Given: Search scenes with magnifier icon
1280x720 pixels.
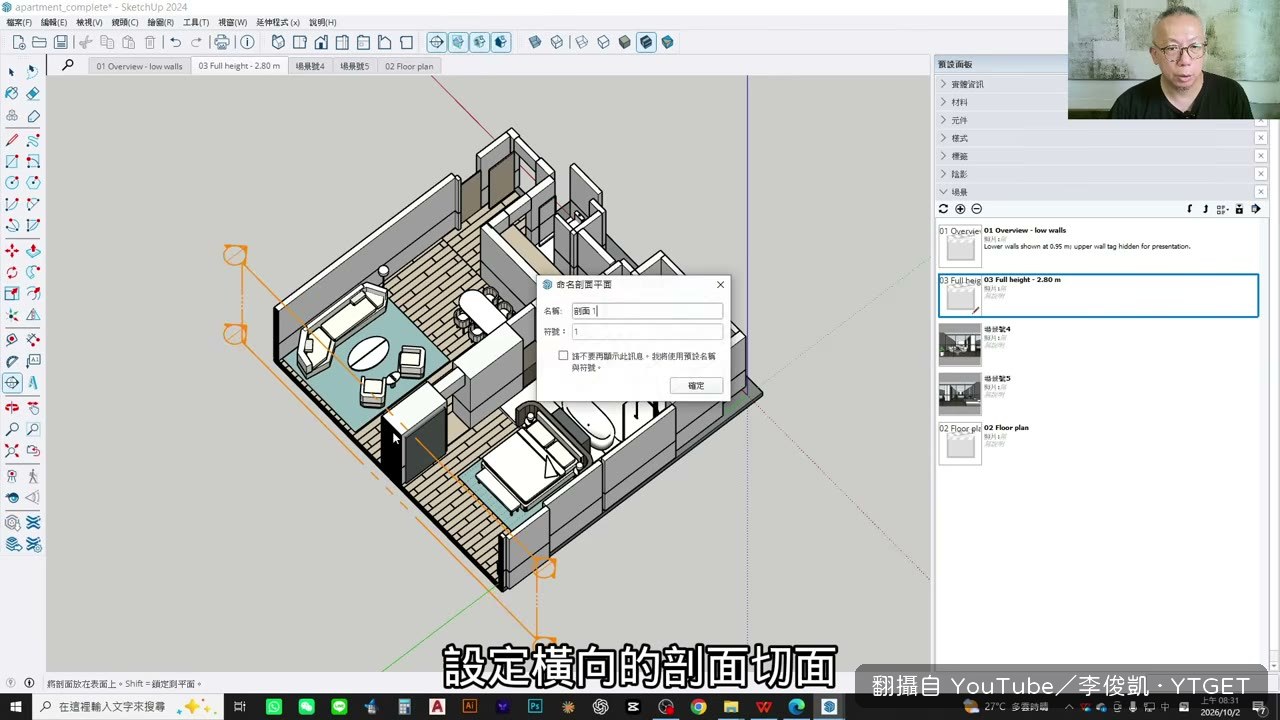Looking at the screenshot, I should click(68, 66).
